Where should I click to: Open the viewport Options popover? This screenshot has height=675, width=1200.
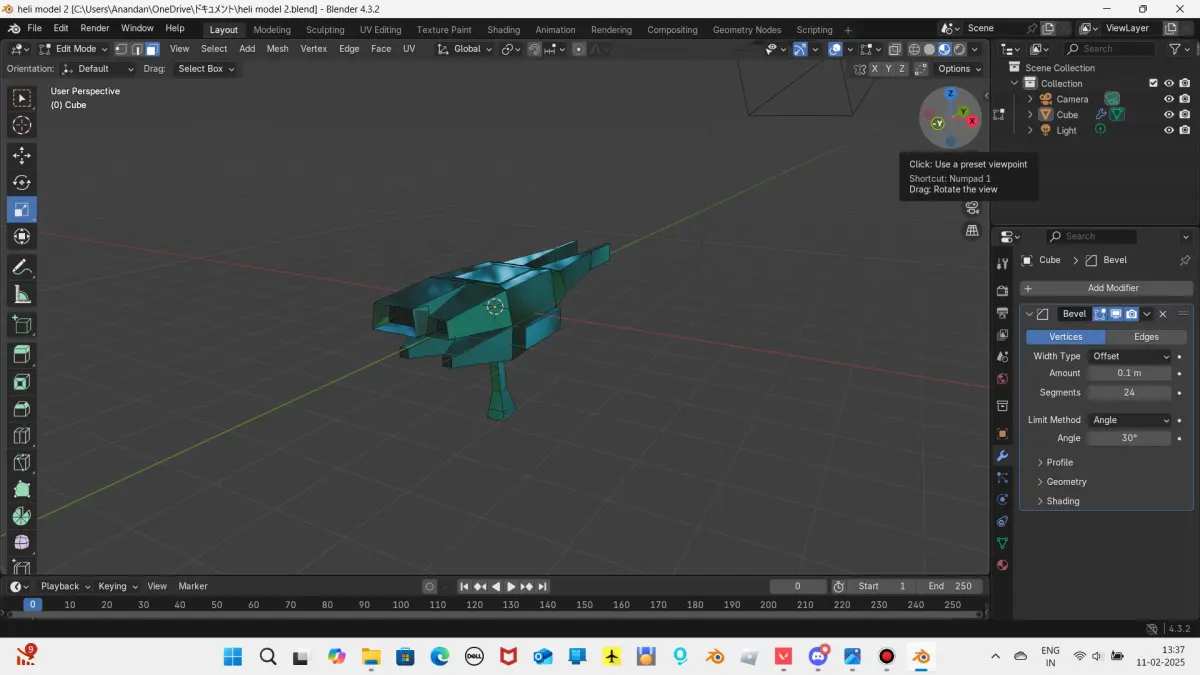coord(958,69)
